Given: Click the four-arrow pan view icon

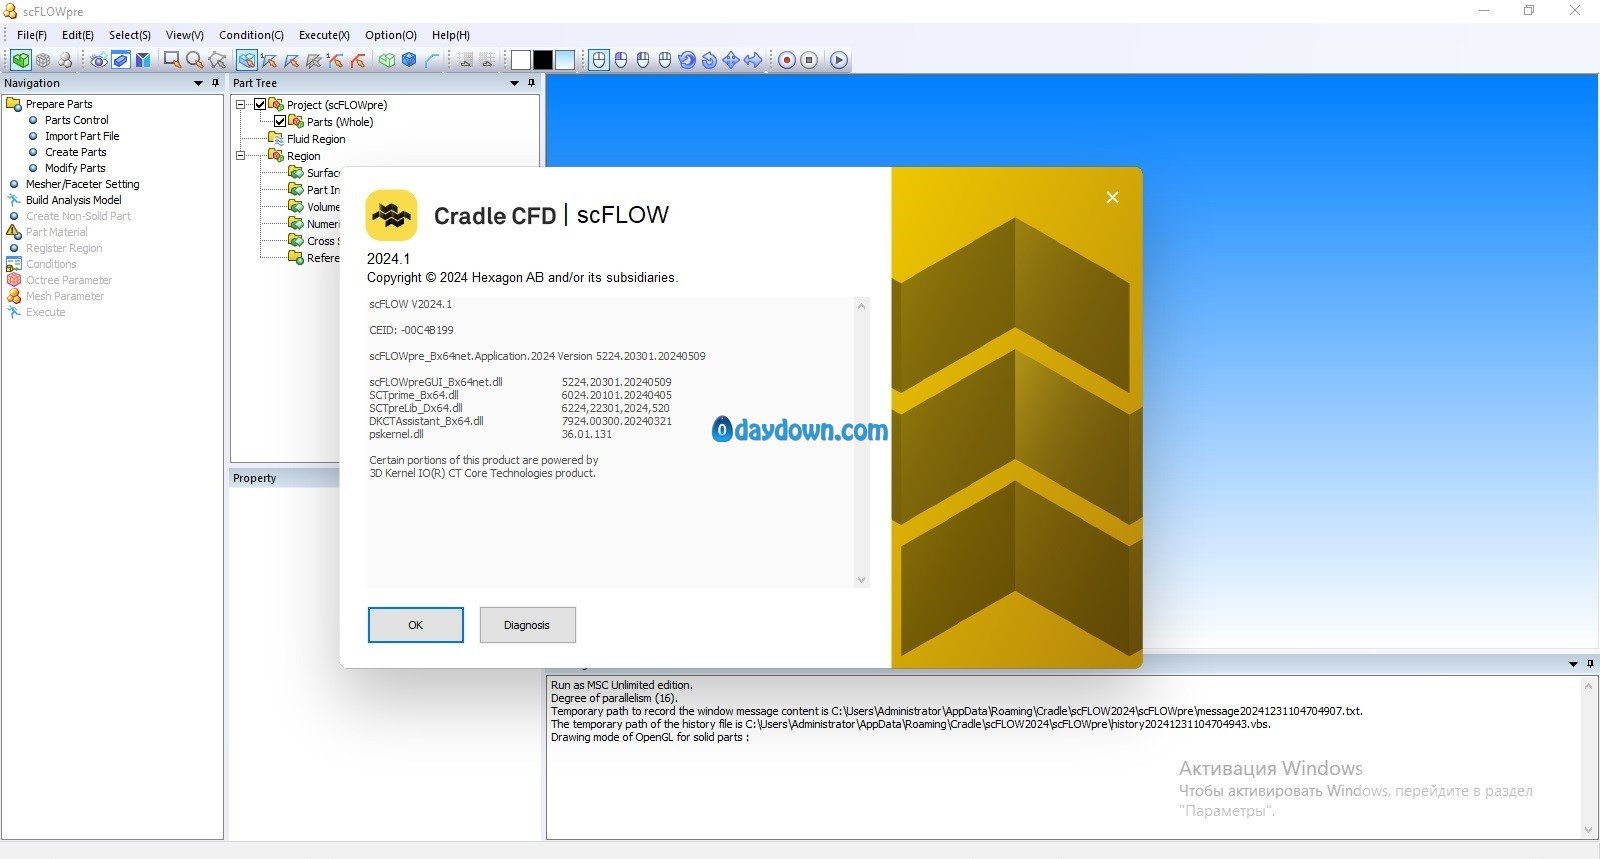Looking at the screenshot, I should [x=731, y=60].
